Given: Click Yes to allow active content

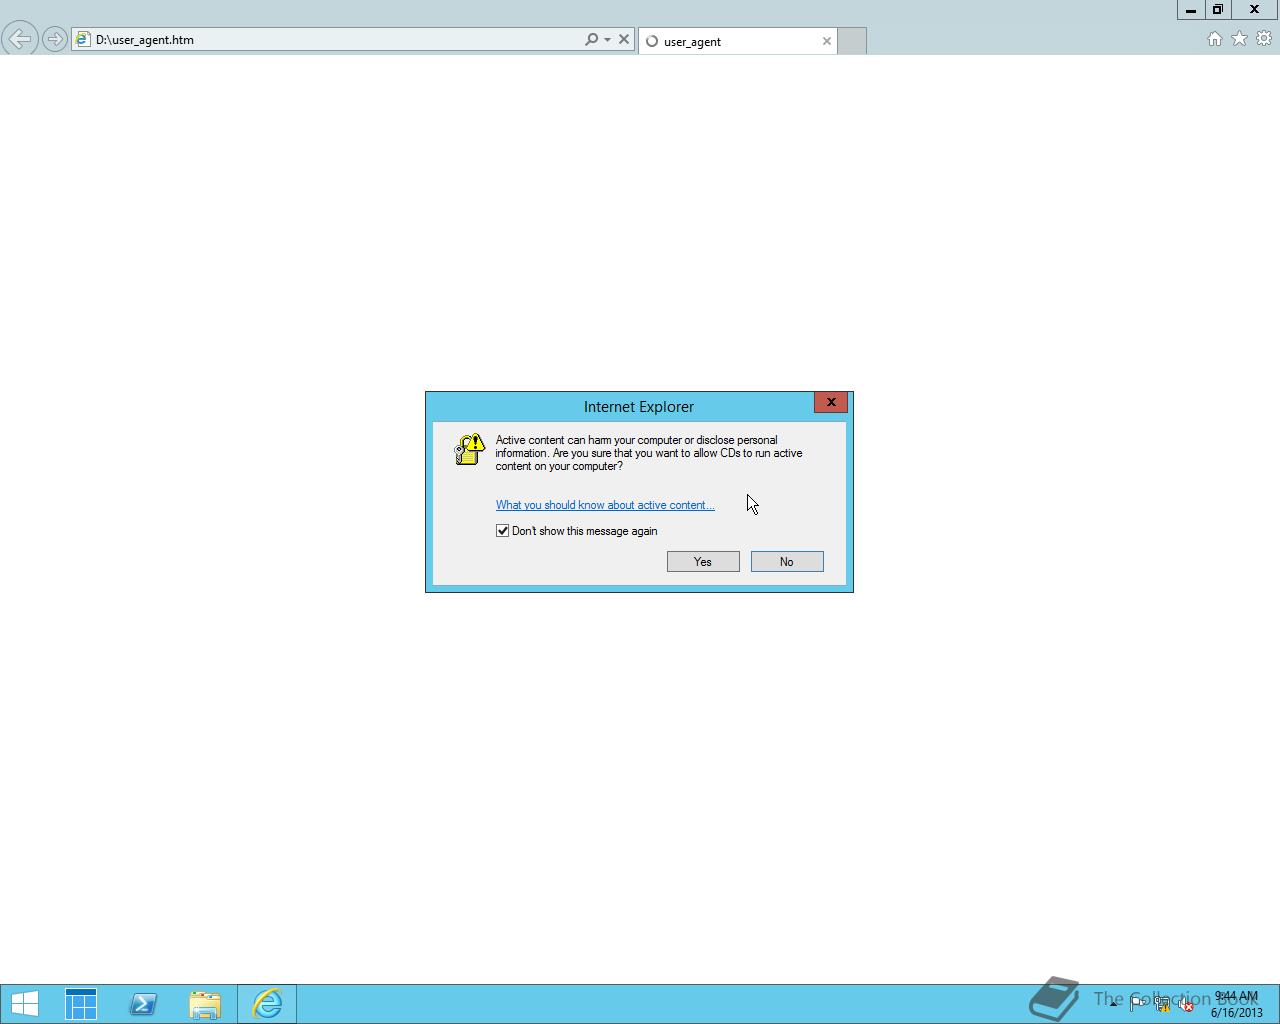Looking at the screenshot, I should (703, 562).
